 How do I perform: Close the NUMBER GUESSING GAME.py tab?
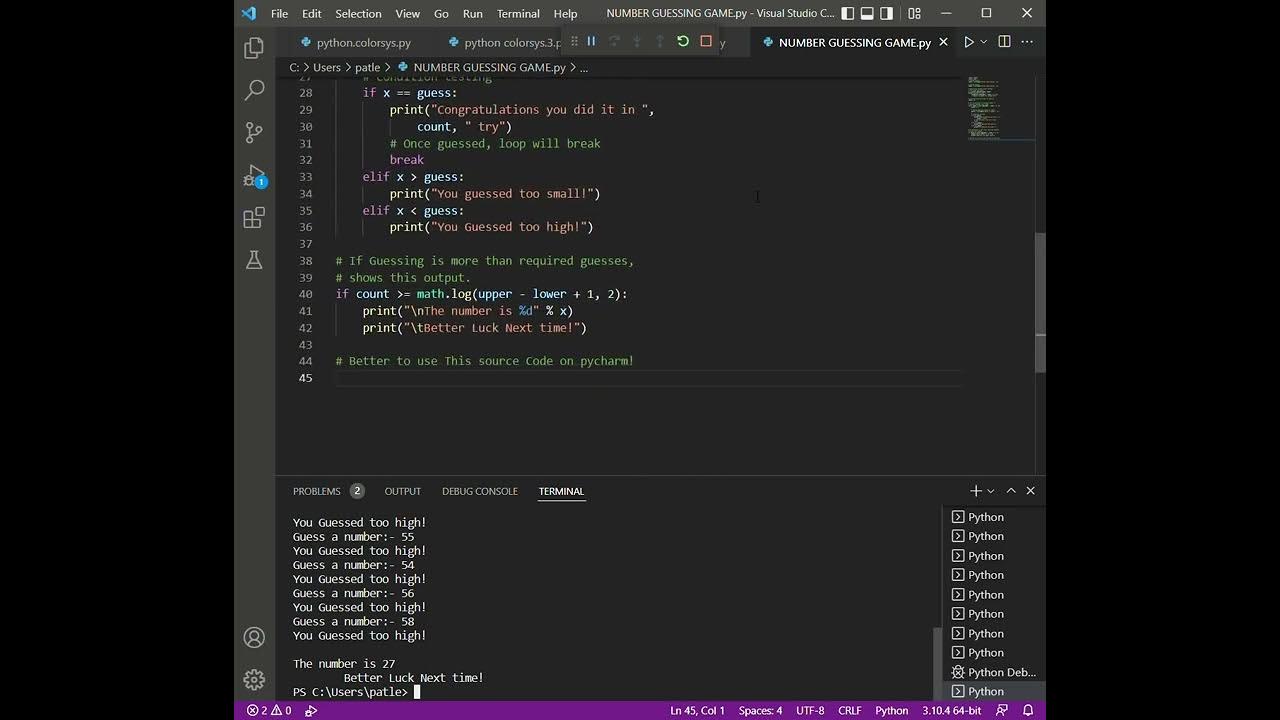pos(943,42)
